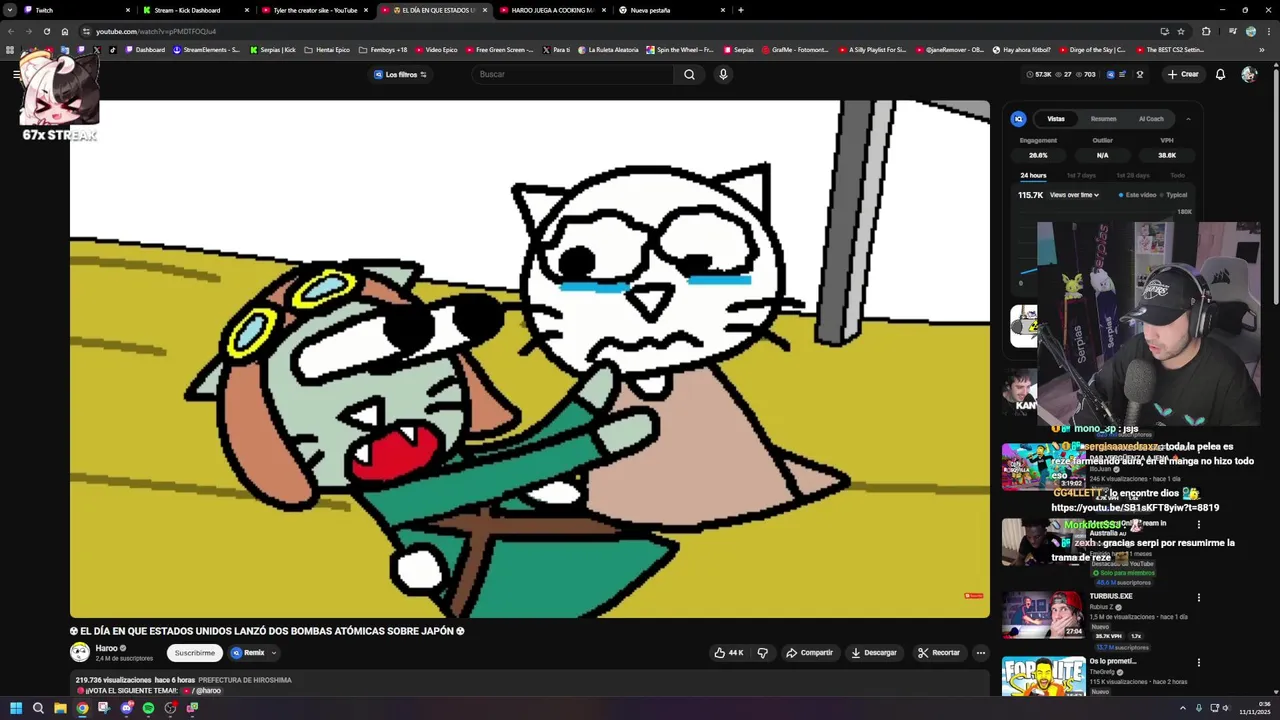Open the Haroo channel avatar
The height and width of the screenshot is (720, 1280).
[80, 652]
